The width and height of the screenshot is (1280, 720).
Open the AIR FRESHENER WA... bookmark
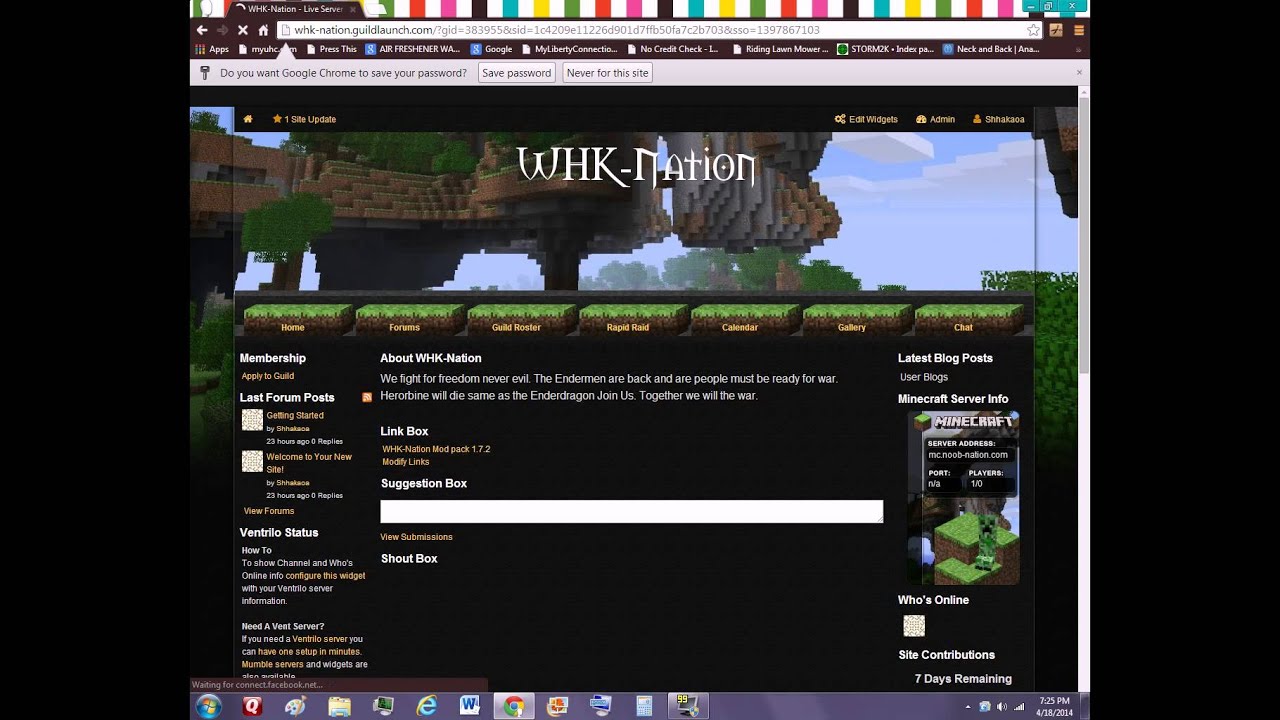pos(412,49)
